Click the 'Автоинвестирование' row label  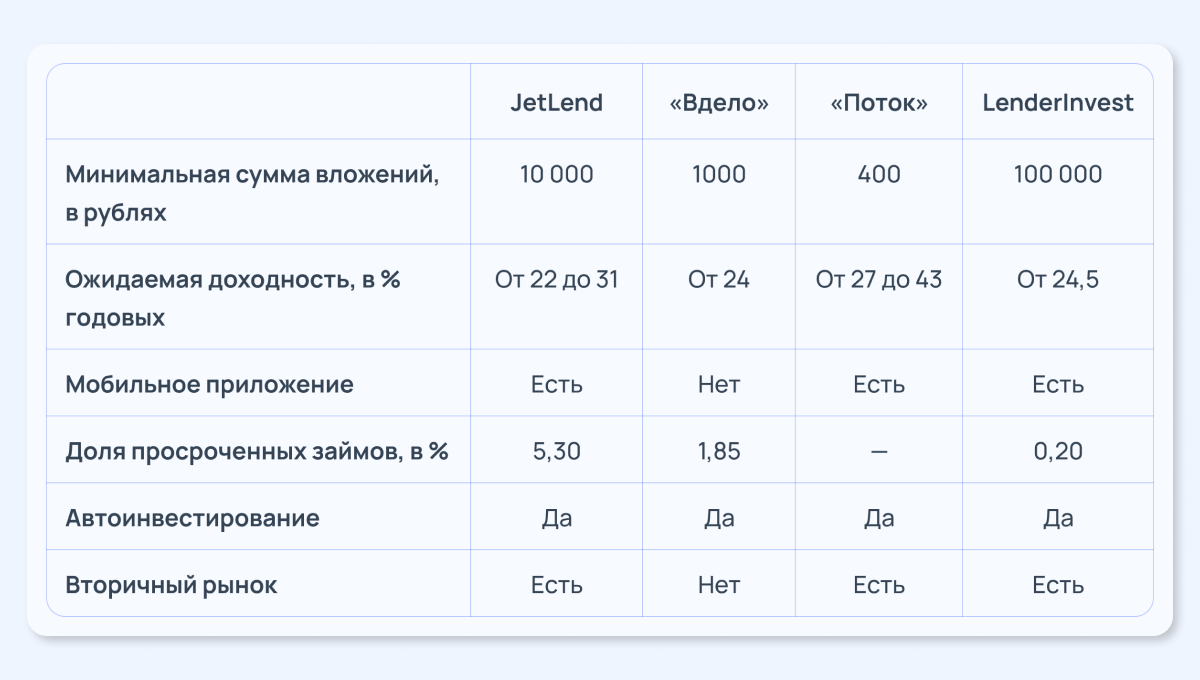[192, 518]
